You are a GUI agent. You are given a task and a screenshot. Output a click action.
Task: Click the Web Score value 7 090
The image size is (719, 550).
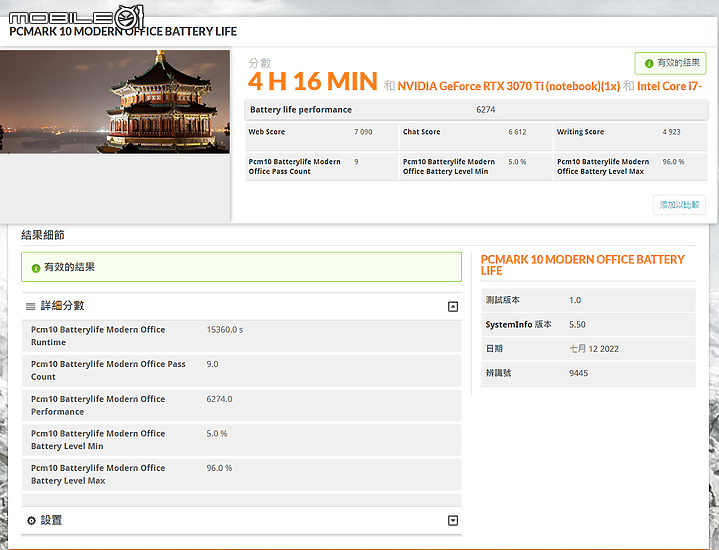[363, 132]
